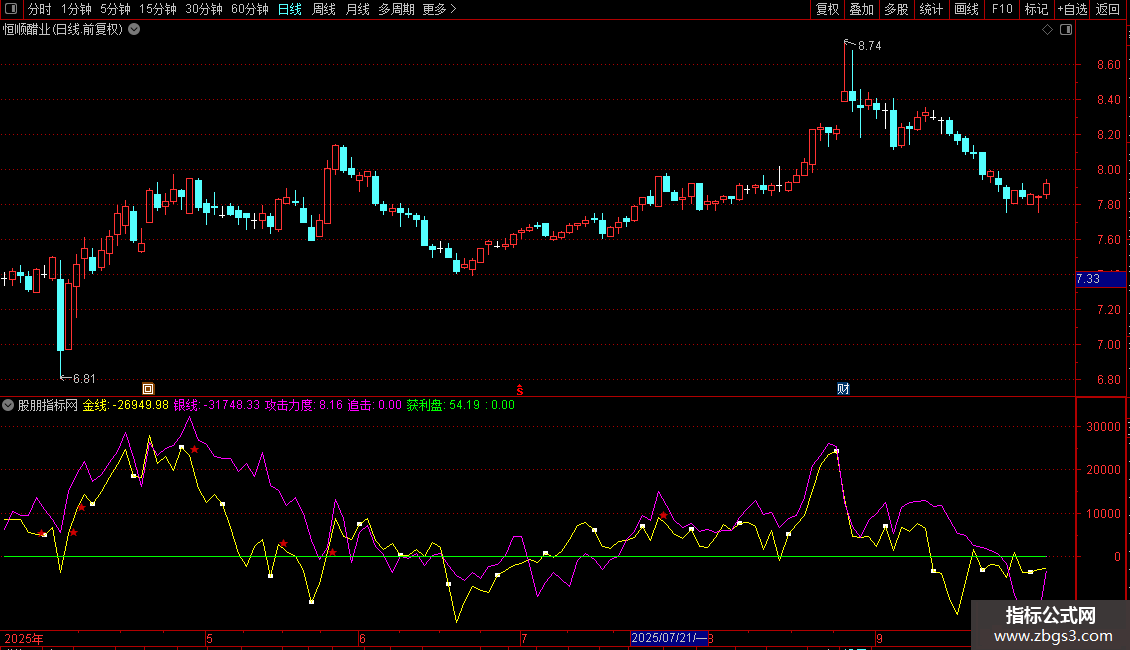Click the red $ dividend marker
Image resolution: width=1130 pixels, height=650 pixels.
(520, 390)
